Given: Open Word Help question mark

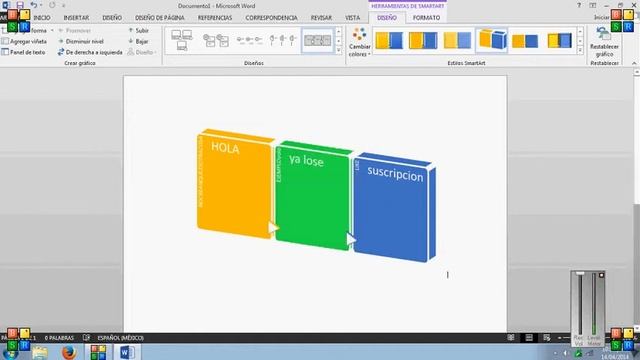Looking at the screenshot, I should click(x=579, y=5).
